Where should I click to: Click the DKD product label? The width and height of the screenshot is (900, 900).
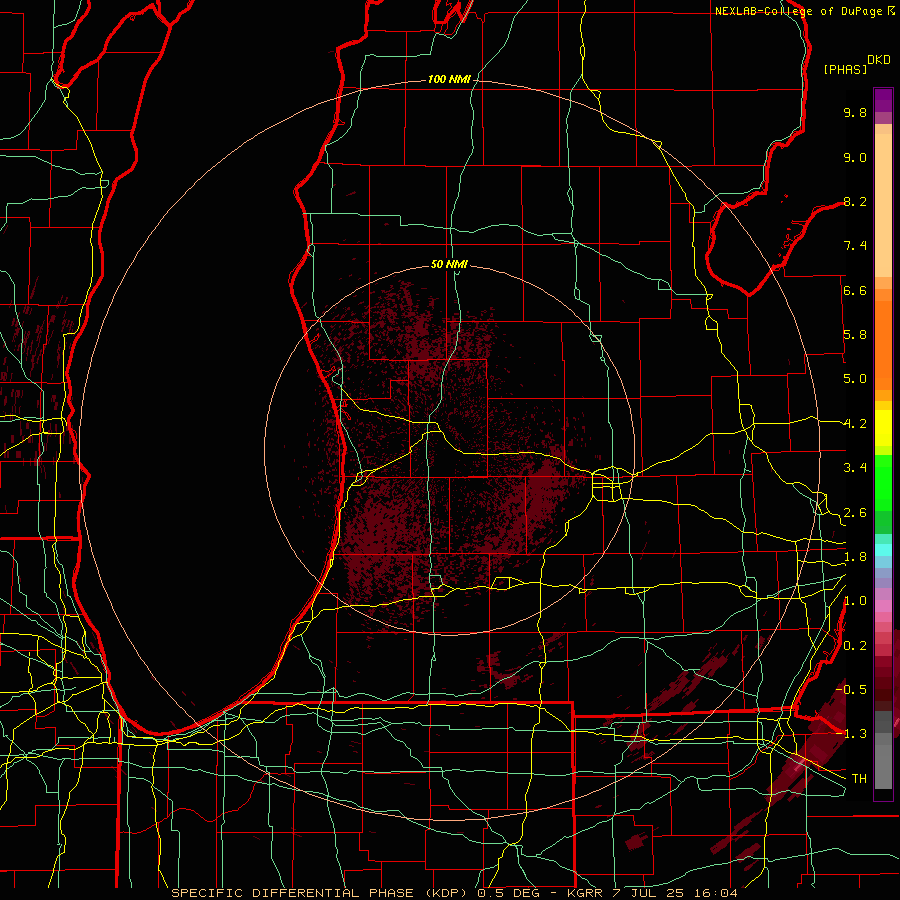(x=879, y=60)
